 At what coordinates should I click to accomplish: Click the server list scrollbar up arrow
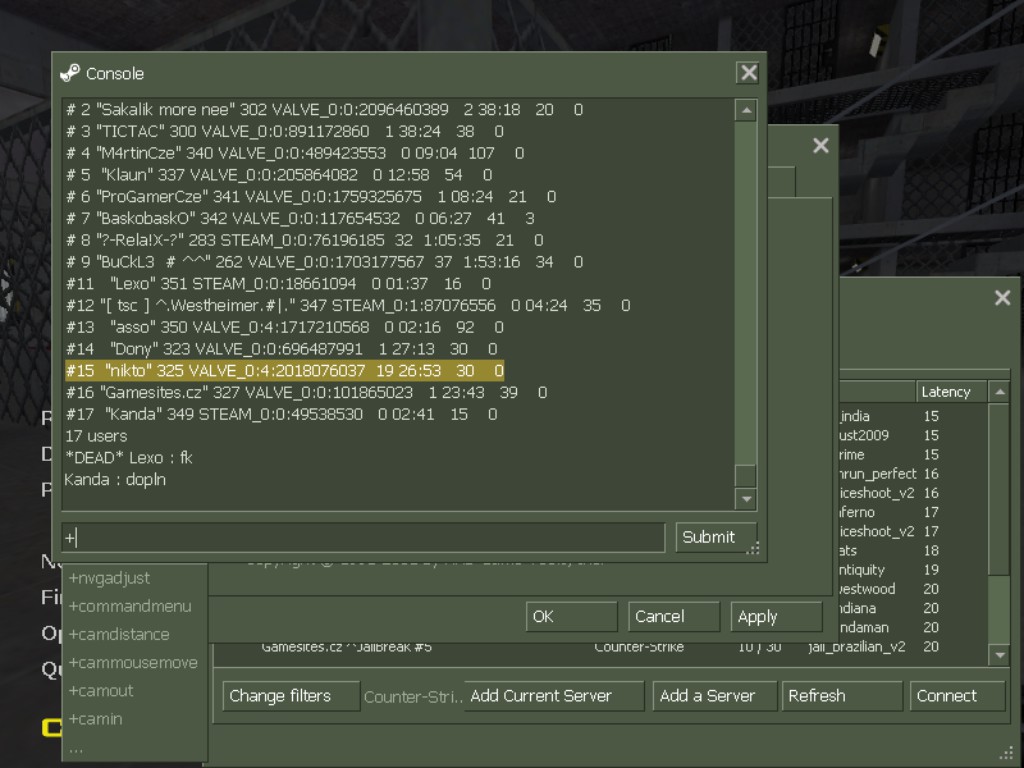(1000, 392)
